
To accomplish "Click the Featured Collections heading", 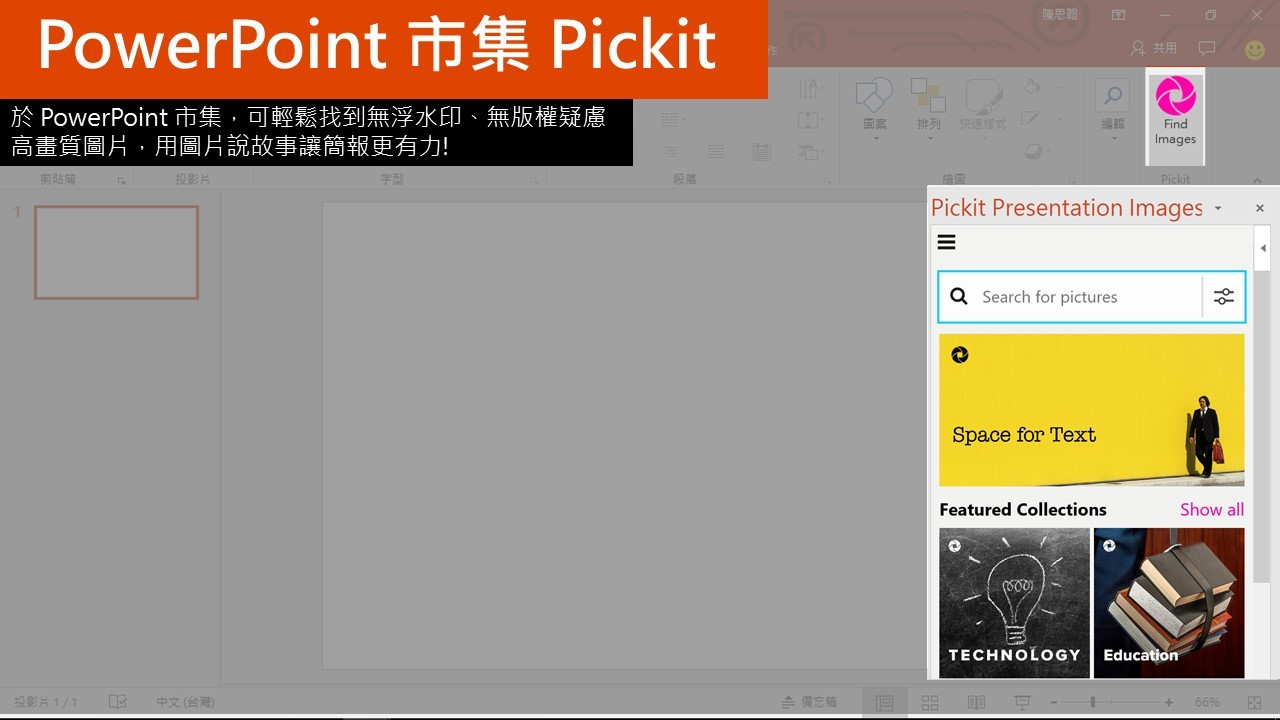I will [x=1023, y=509].
